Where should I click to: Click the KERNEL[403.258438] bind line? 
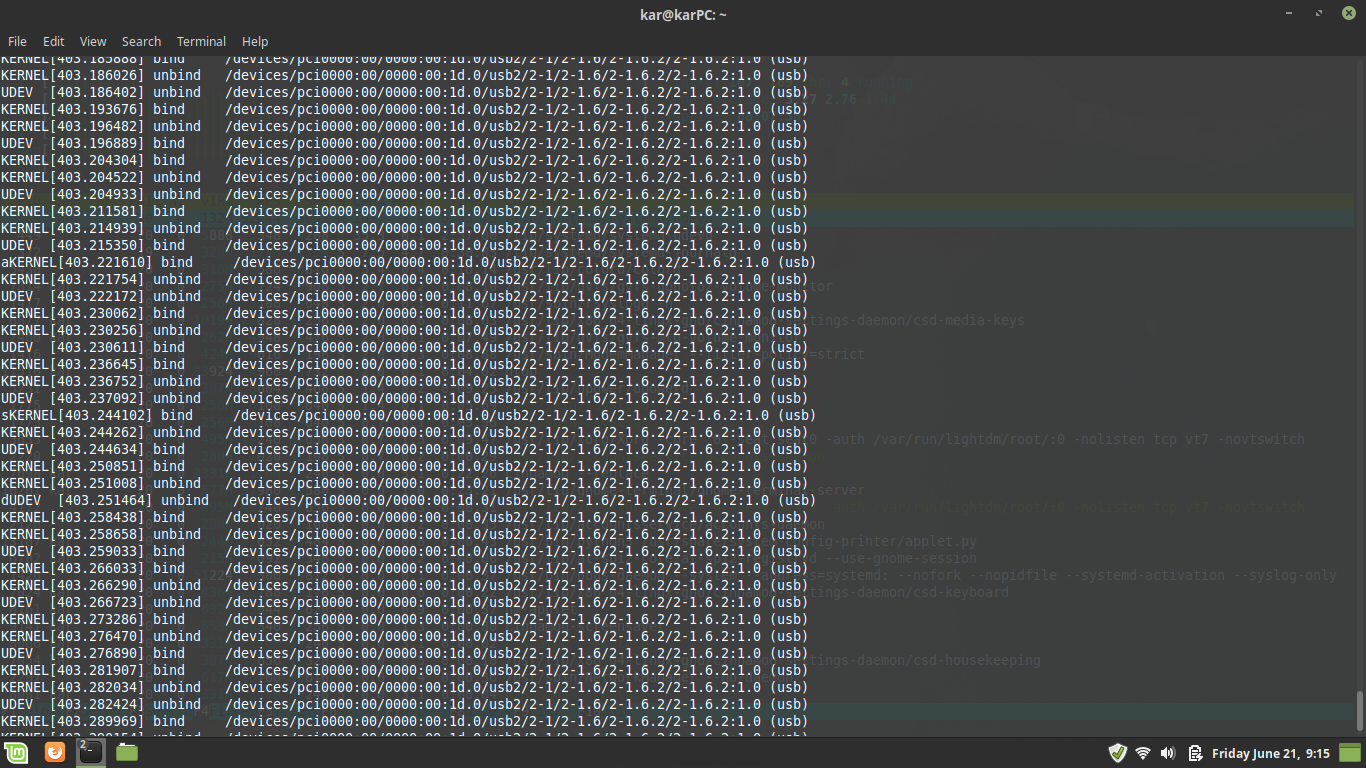[404, 517]
